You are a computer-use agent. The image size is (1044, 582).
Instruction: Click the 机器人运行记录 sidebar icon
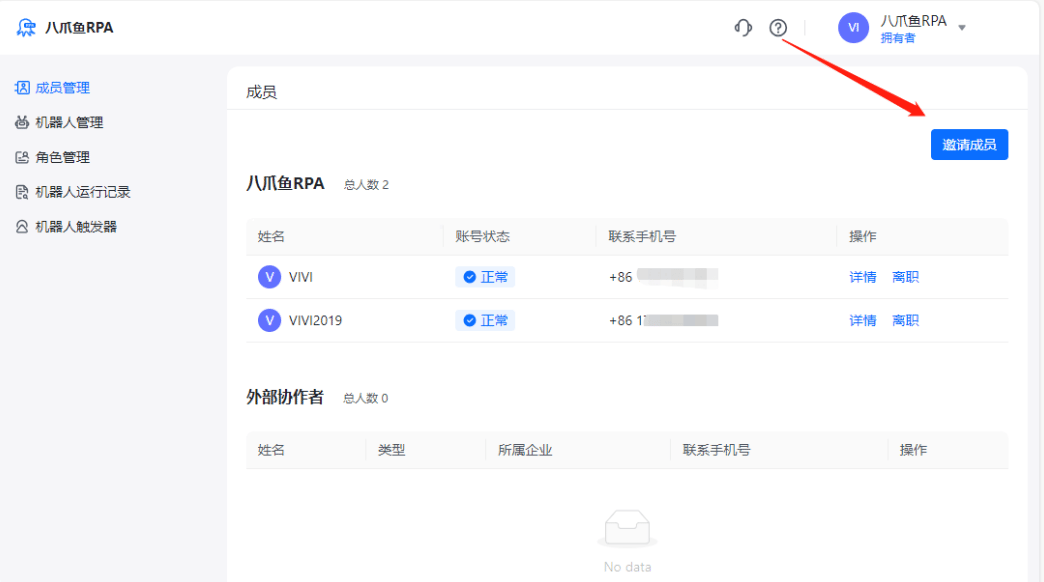(x=22, y=192)
